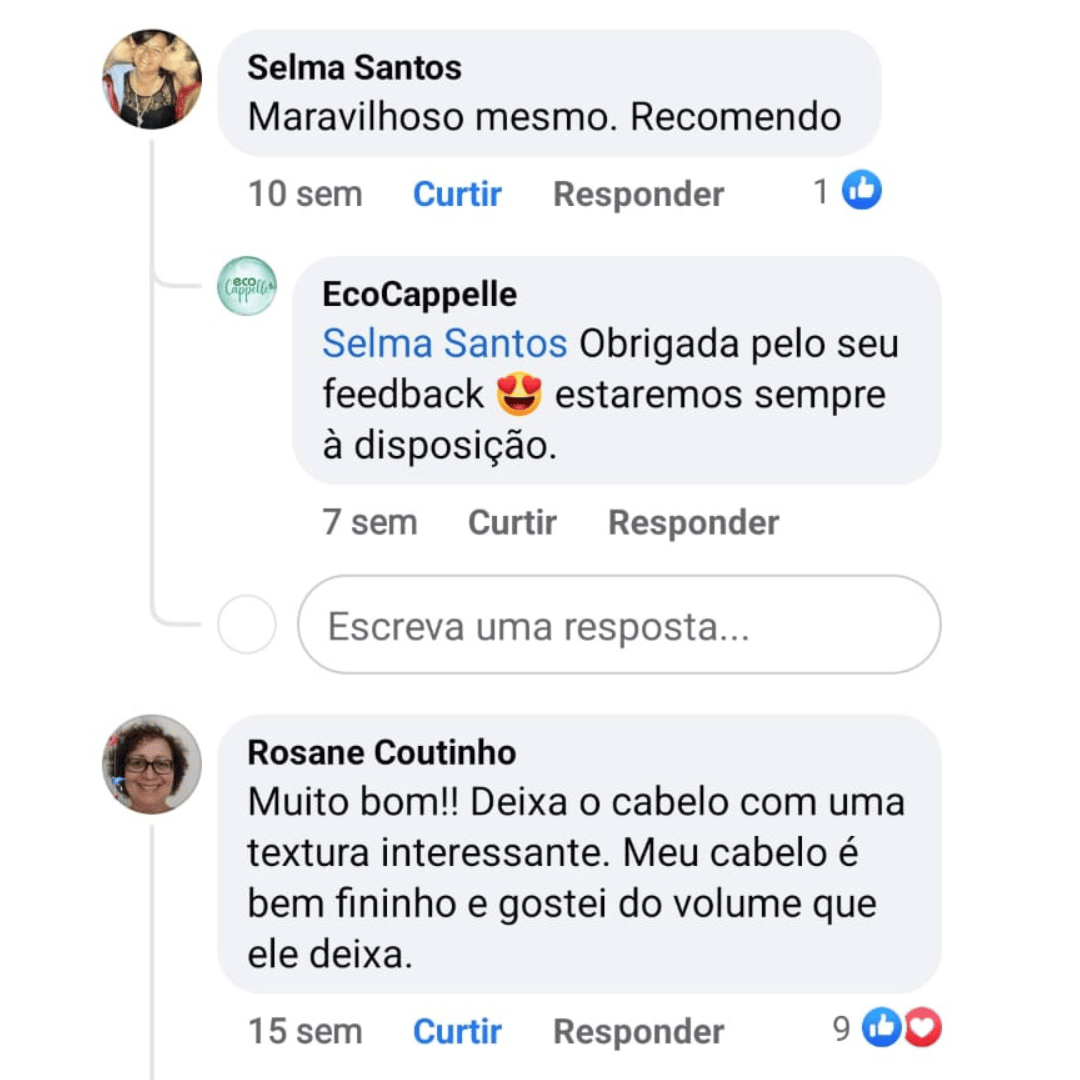
Task: Click empty avatar circle beside reply box
Action: [247, 625]
